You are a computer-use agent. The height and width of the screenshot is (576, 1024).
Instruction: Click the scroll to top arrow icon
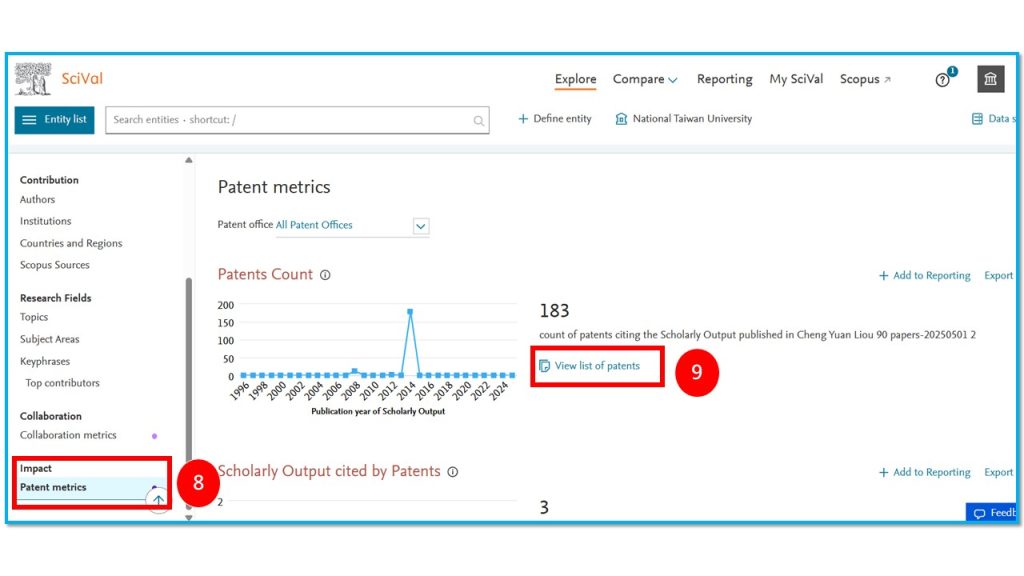(158, 500)
